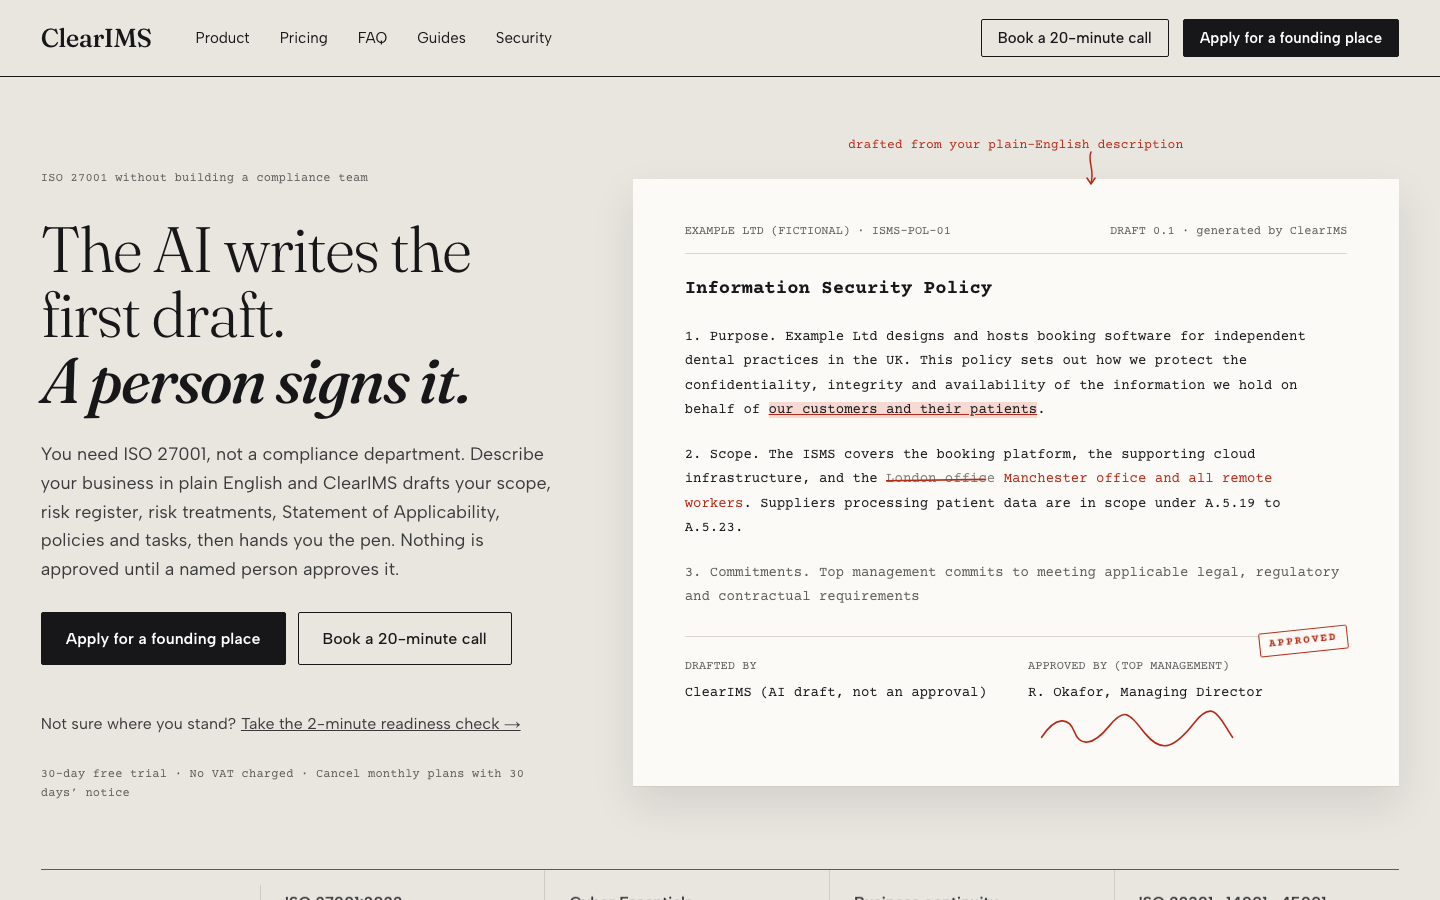The image size is (1440, 900).
Task: Take the 2-minute readiness check link
Action: click(x=380, y=724)
